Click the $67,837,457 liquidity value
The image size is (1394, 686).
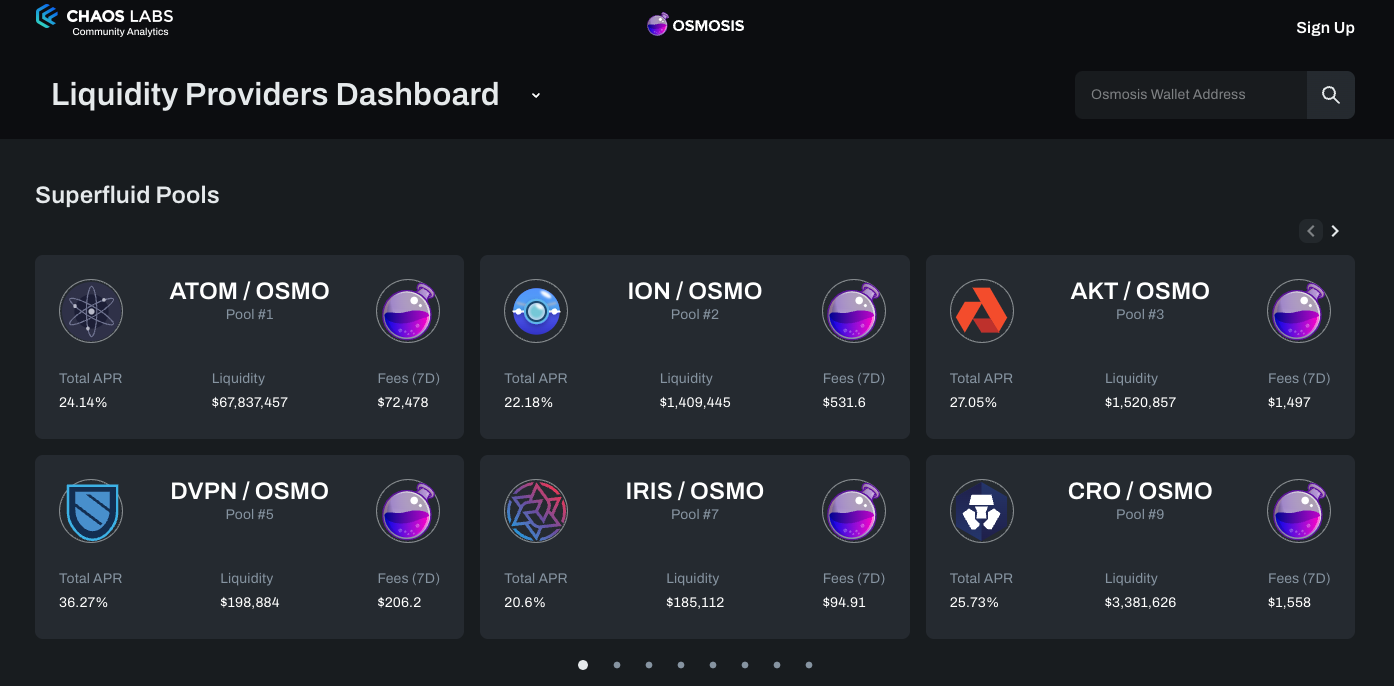tap(250, 402)
